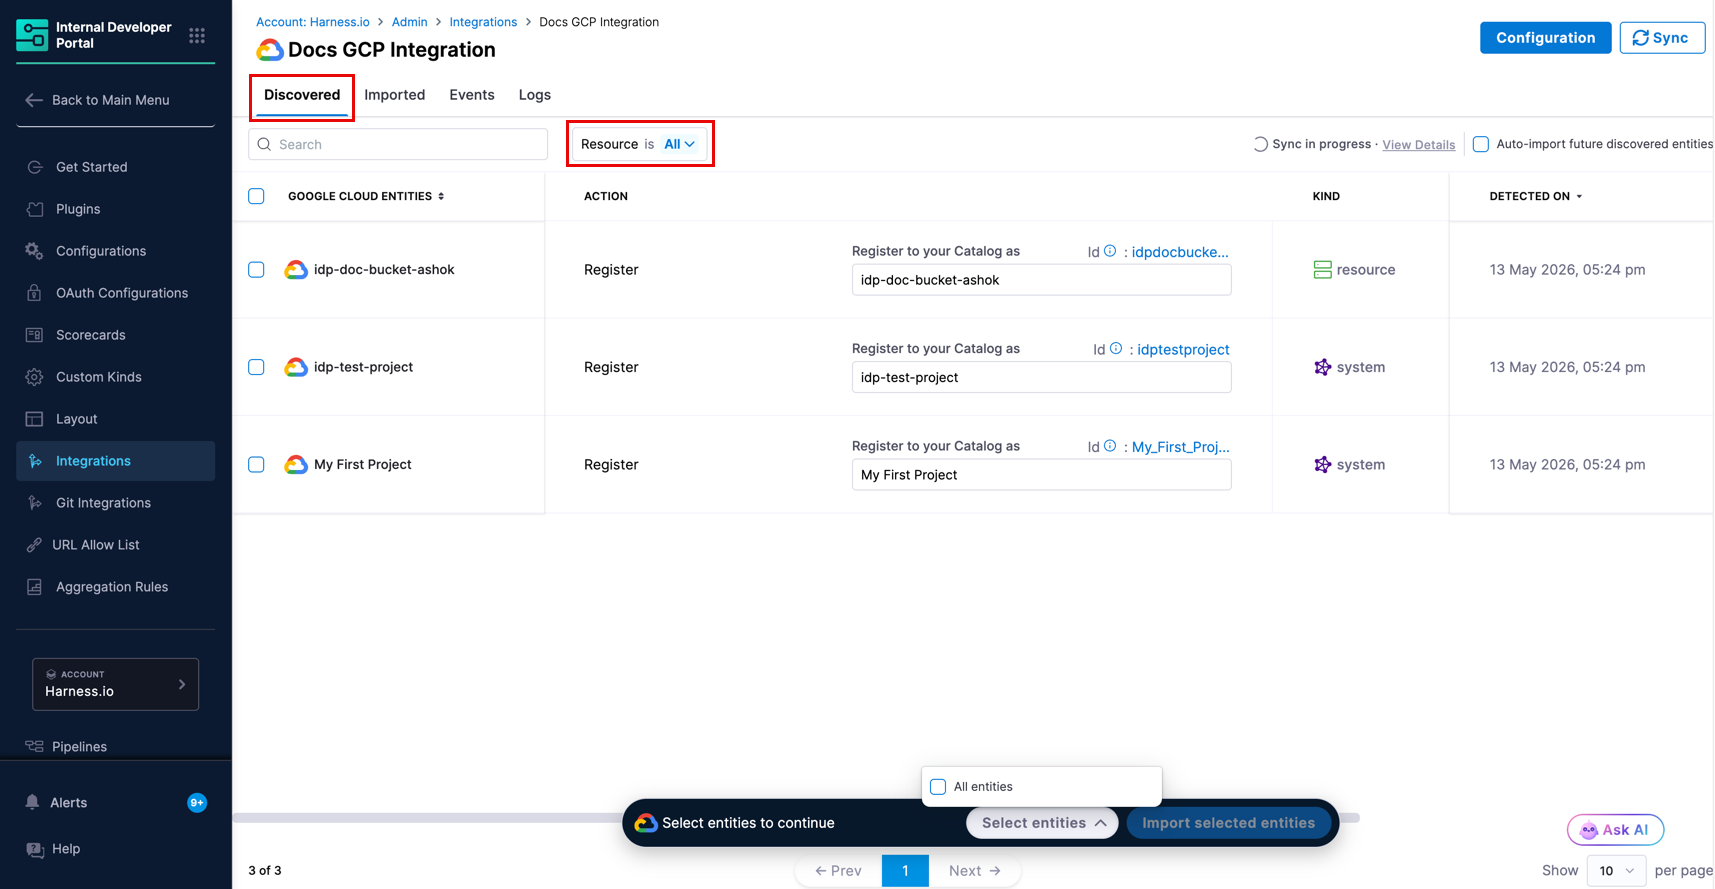Click the Git Integrations icon
The height and width of the screenshot is (889, 1715).
click(35, 503)
